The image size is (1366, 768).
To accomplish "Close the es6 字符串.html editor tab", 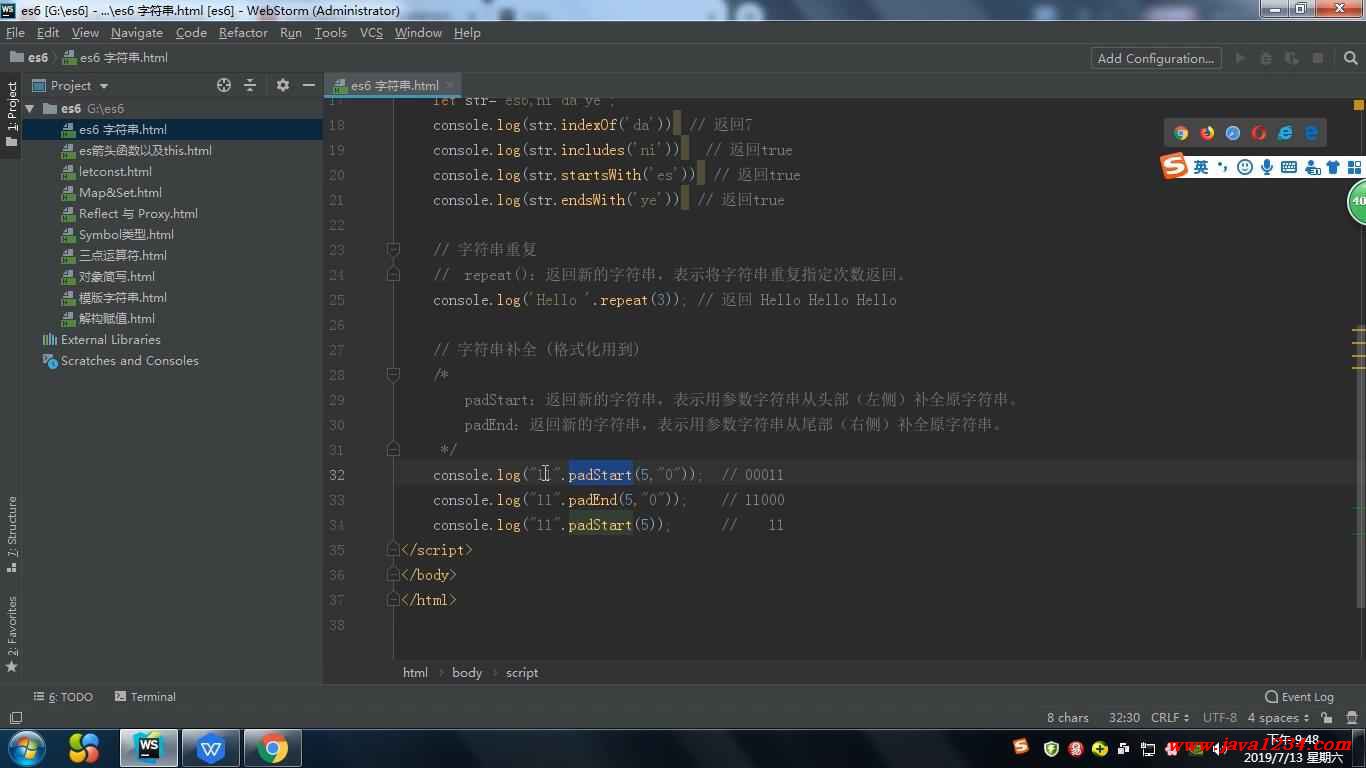I will [451, 85].
